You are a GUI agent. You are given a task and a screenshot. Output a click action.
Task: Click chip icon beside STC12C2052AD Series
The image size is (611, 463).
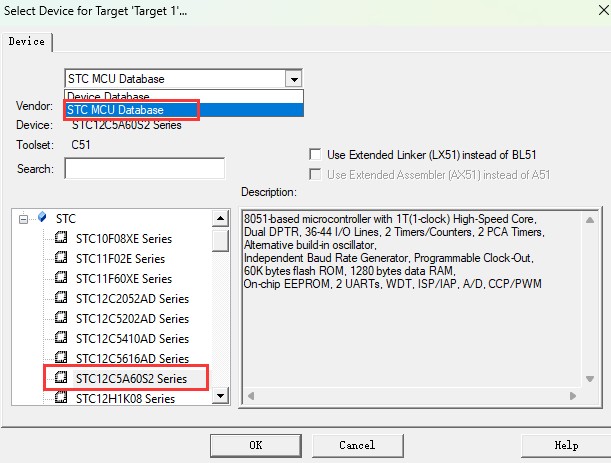pos(61,297)
